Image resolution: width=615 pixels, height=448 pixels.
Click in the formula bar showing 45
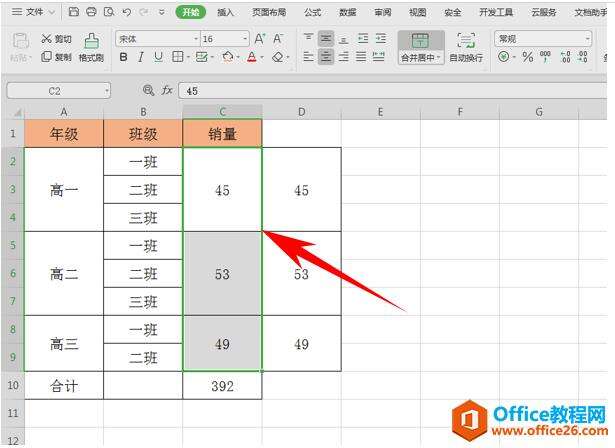pos(392,91)
